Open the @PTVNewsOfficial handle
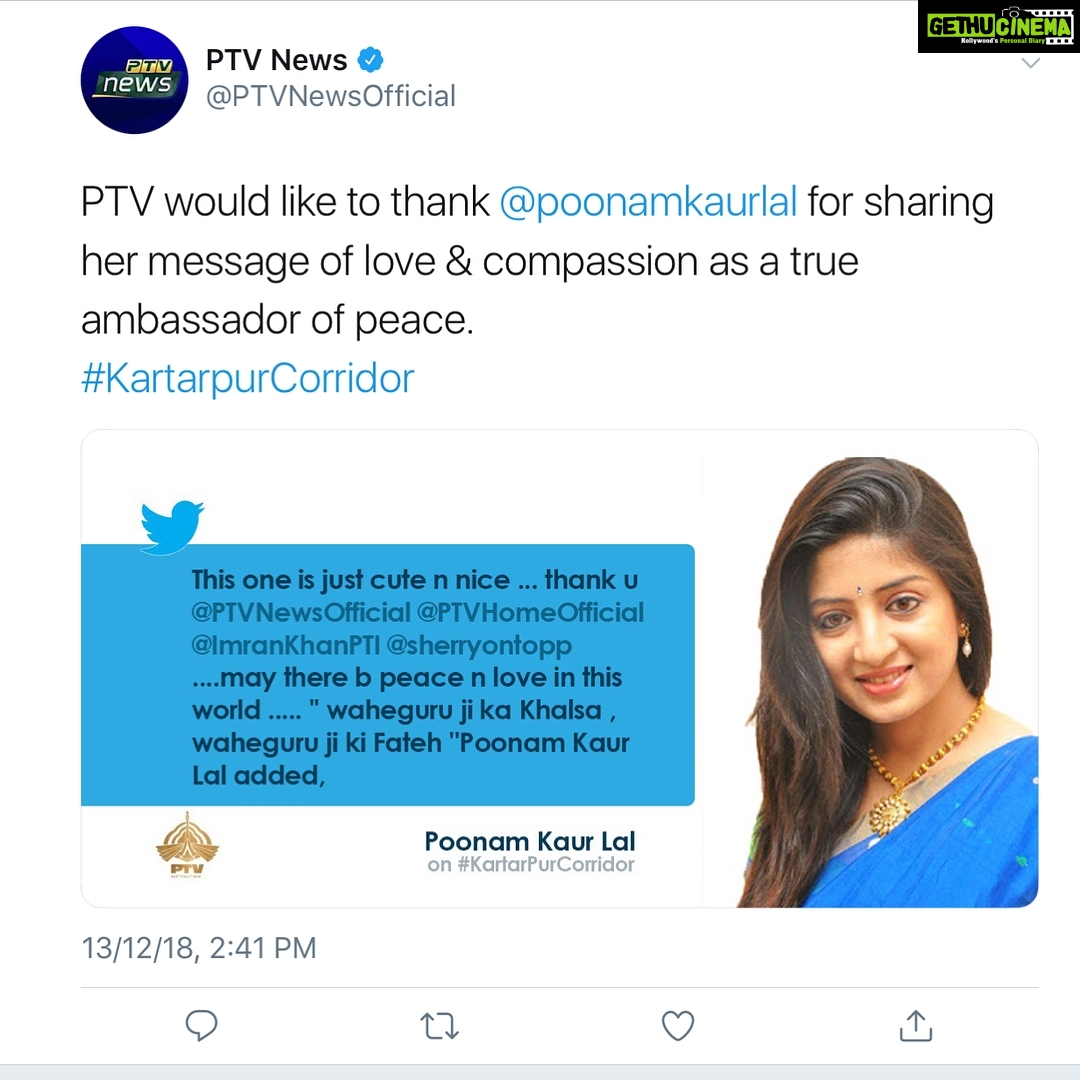Screen dimensions: 1080x1080 [x=331, y=96]
